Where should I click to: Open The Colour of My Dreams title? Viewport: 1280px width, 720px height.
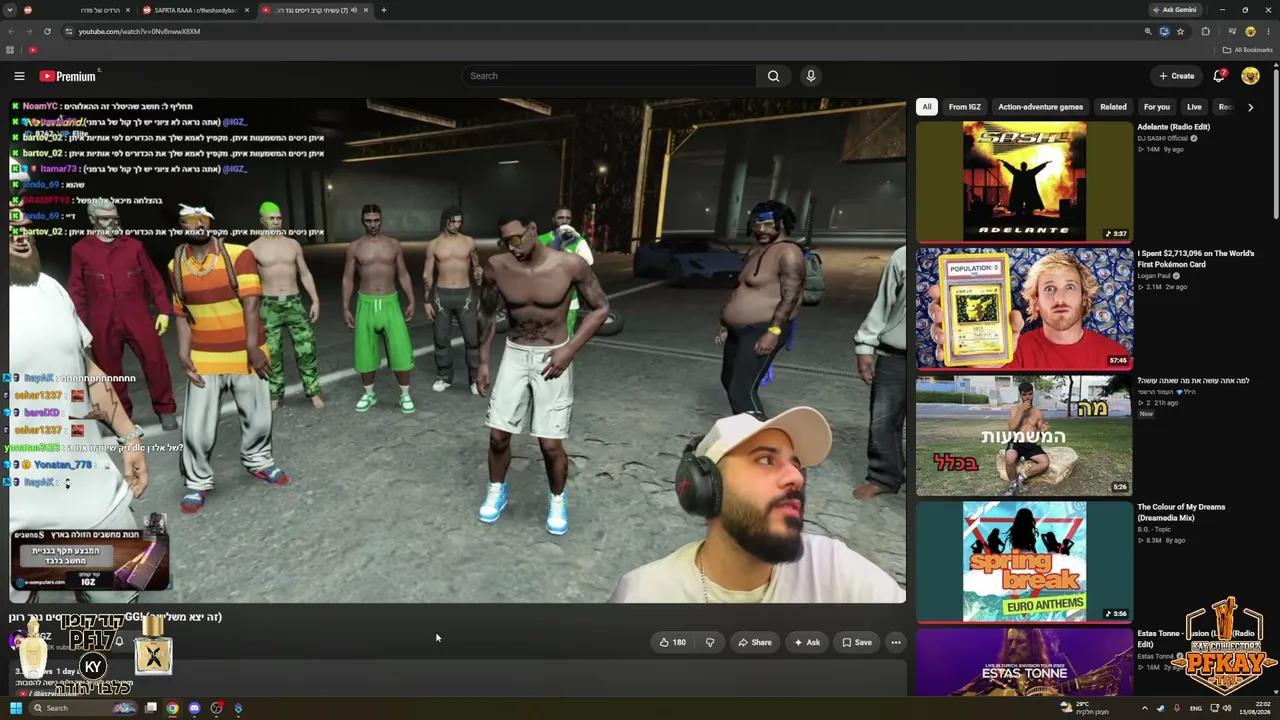(1180, 512)
